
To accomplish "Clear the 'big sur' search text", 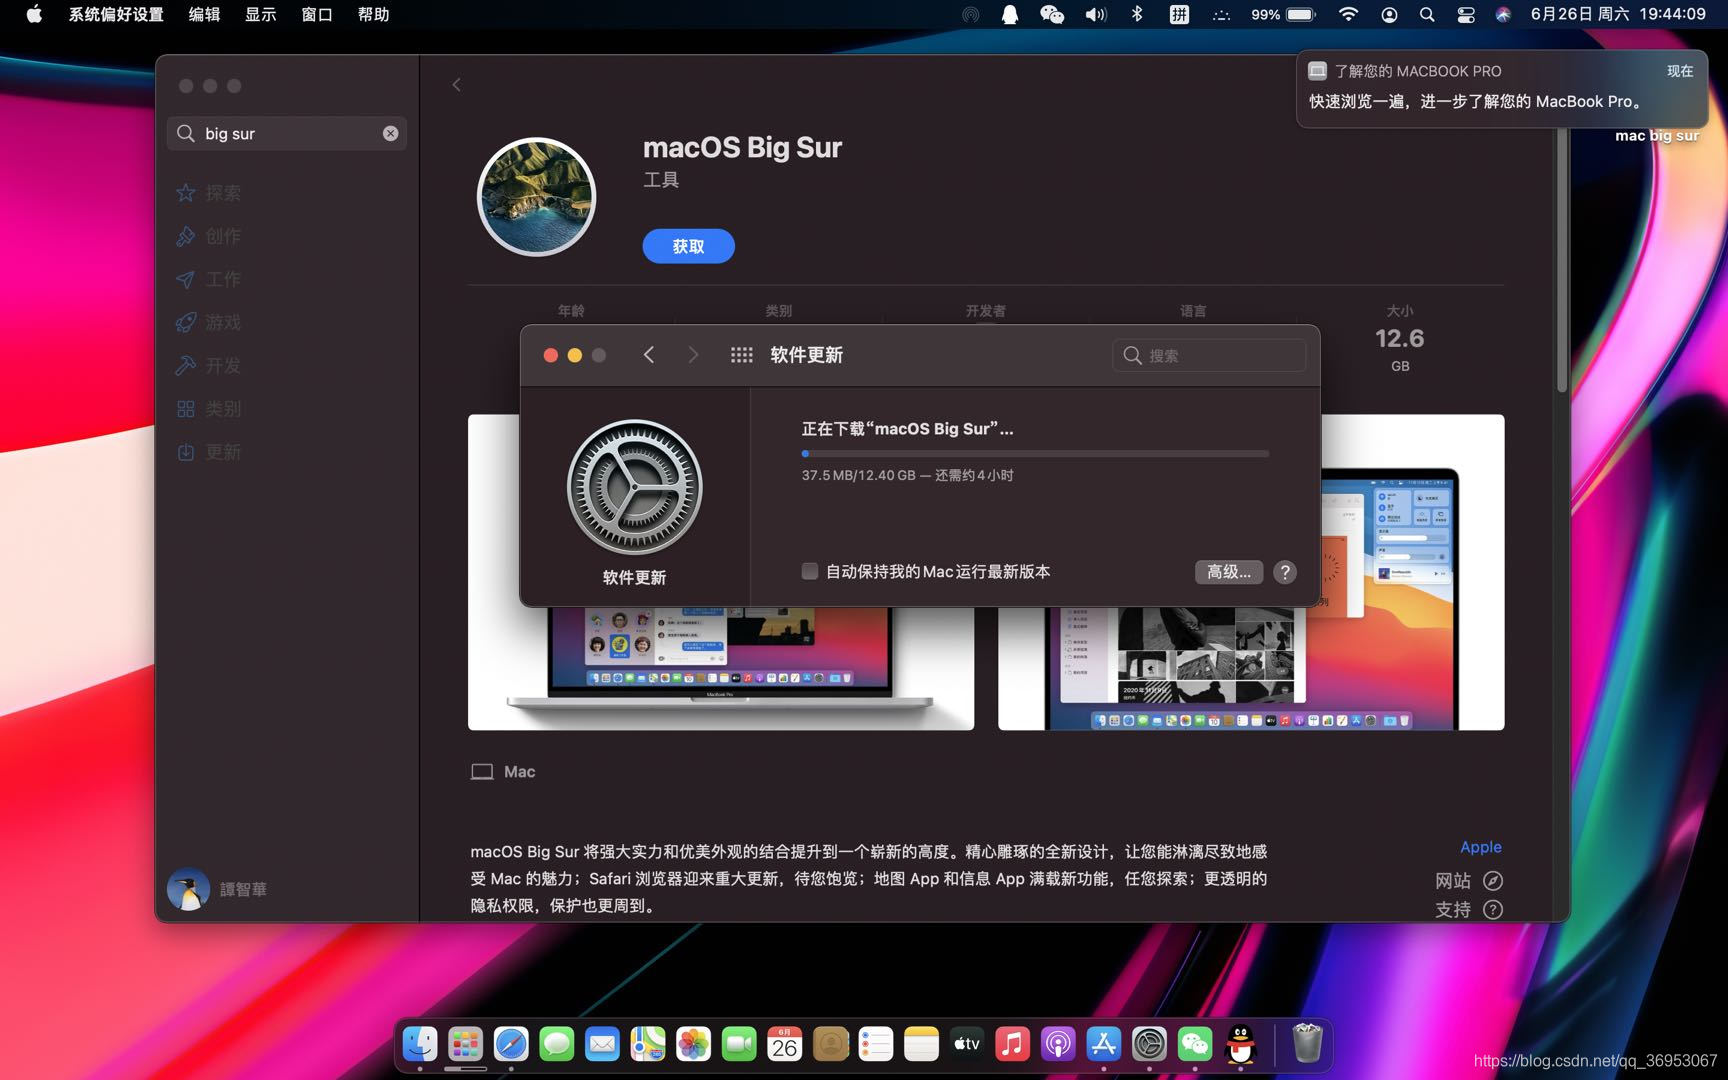I will coord(390,133).
